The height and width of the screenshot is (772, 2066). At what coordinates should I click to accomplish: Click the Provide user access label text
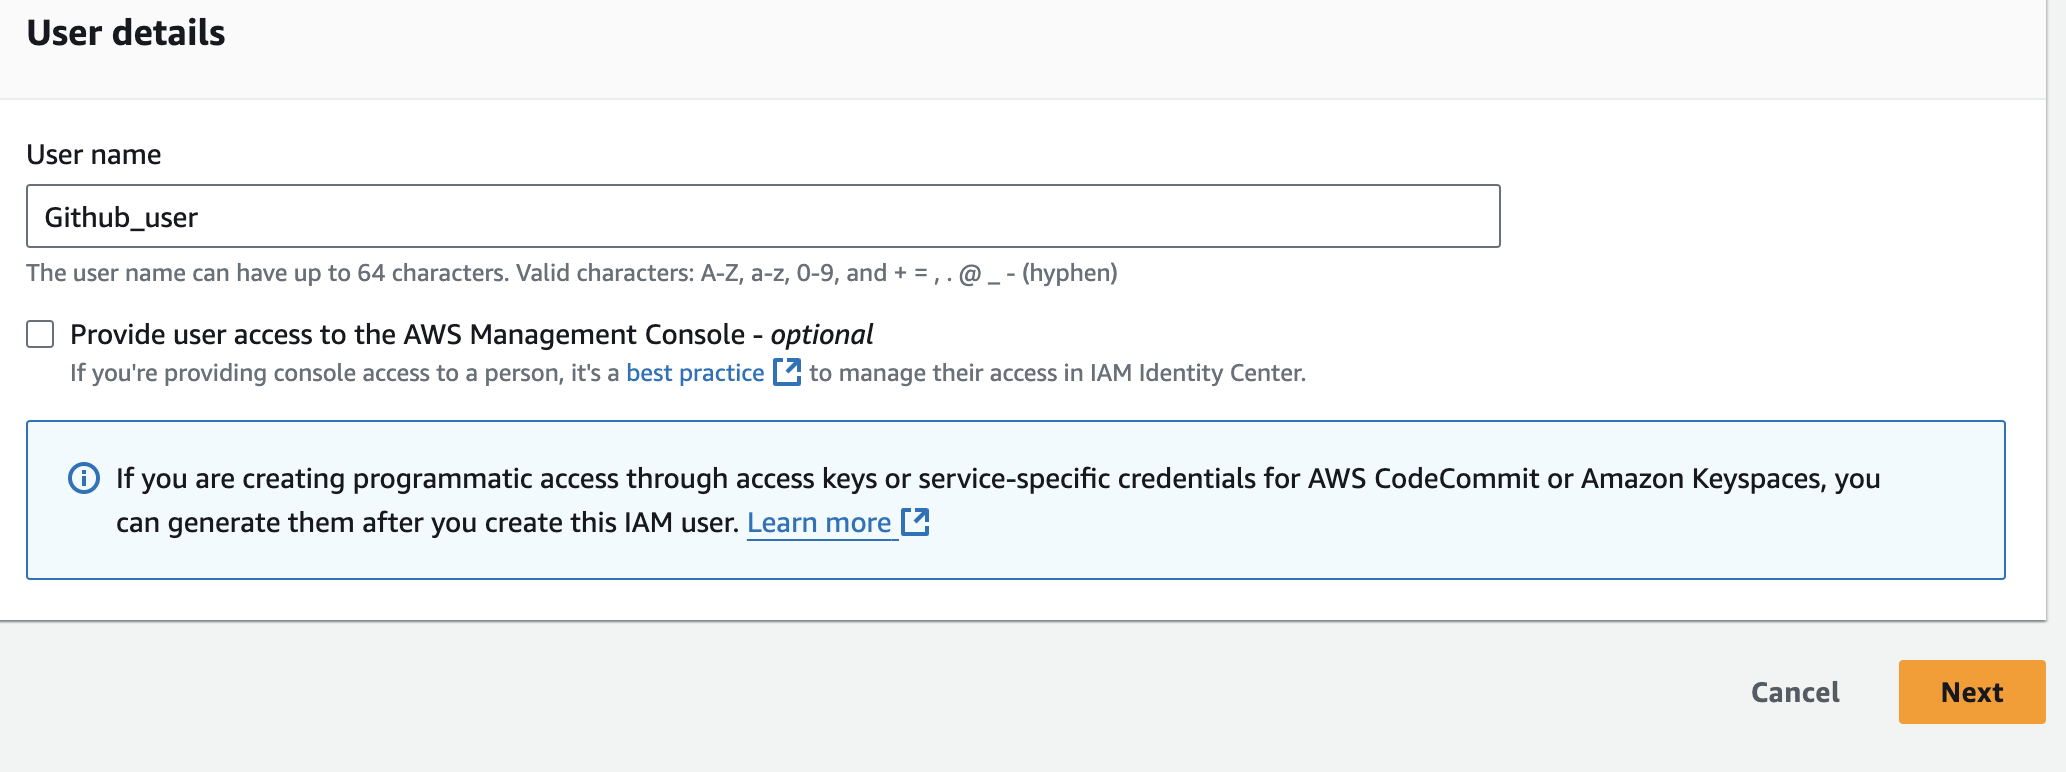[408, 334]
